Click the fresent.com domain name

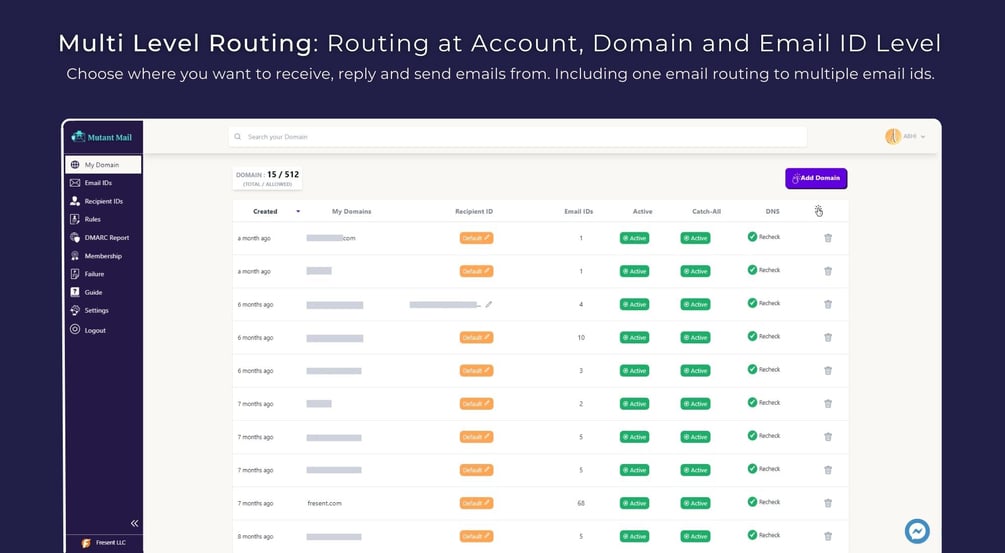point(324,503)
